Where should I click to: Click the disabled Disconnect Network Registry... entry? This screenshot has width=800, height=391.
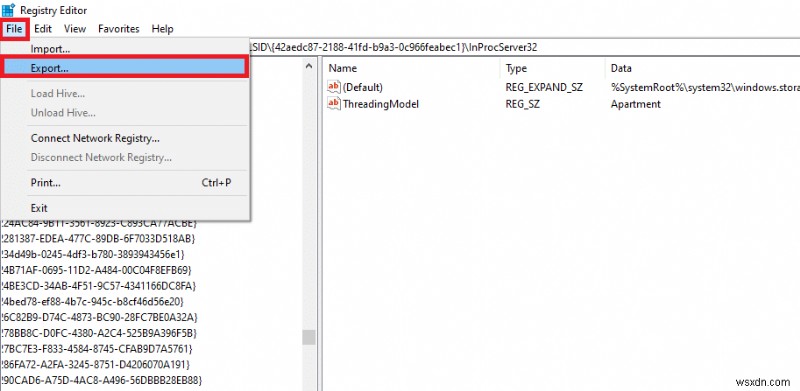(125, 157)
